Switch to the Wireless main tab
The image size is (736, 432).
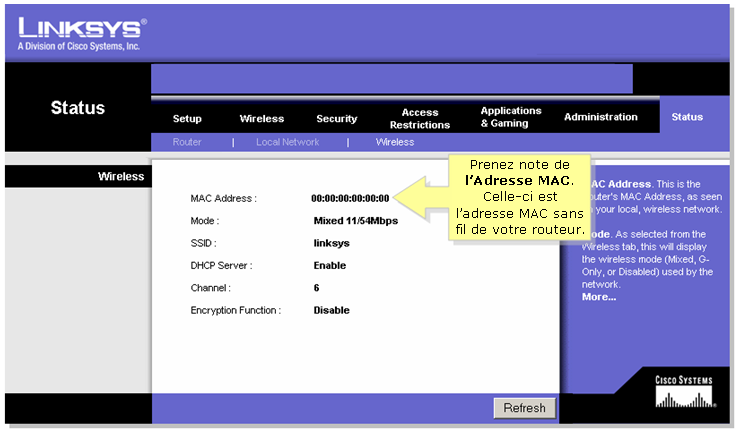262,118
